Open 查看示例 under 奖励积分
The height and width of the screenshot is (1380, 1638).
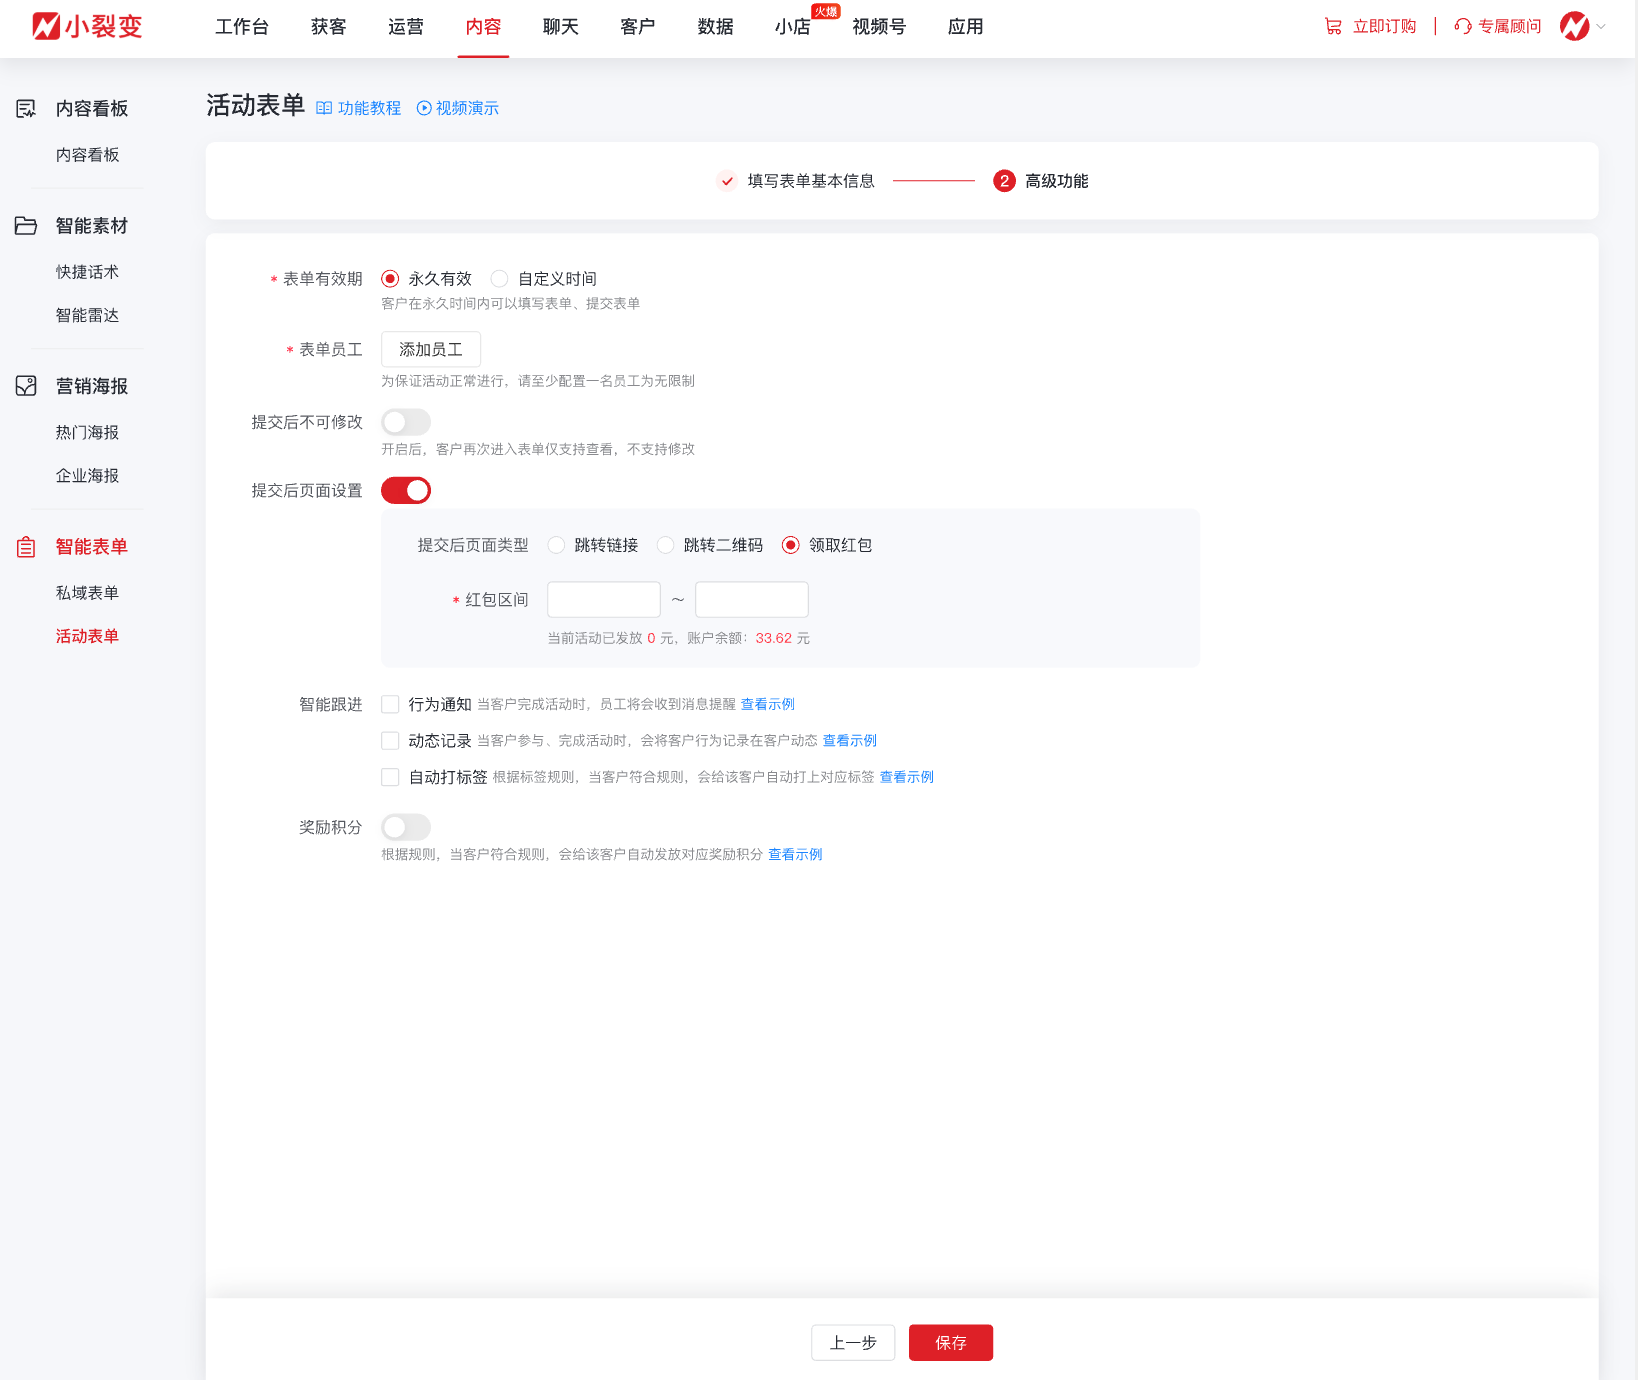pyautogui.click(x=796, y=855)
